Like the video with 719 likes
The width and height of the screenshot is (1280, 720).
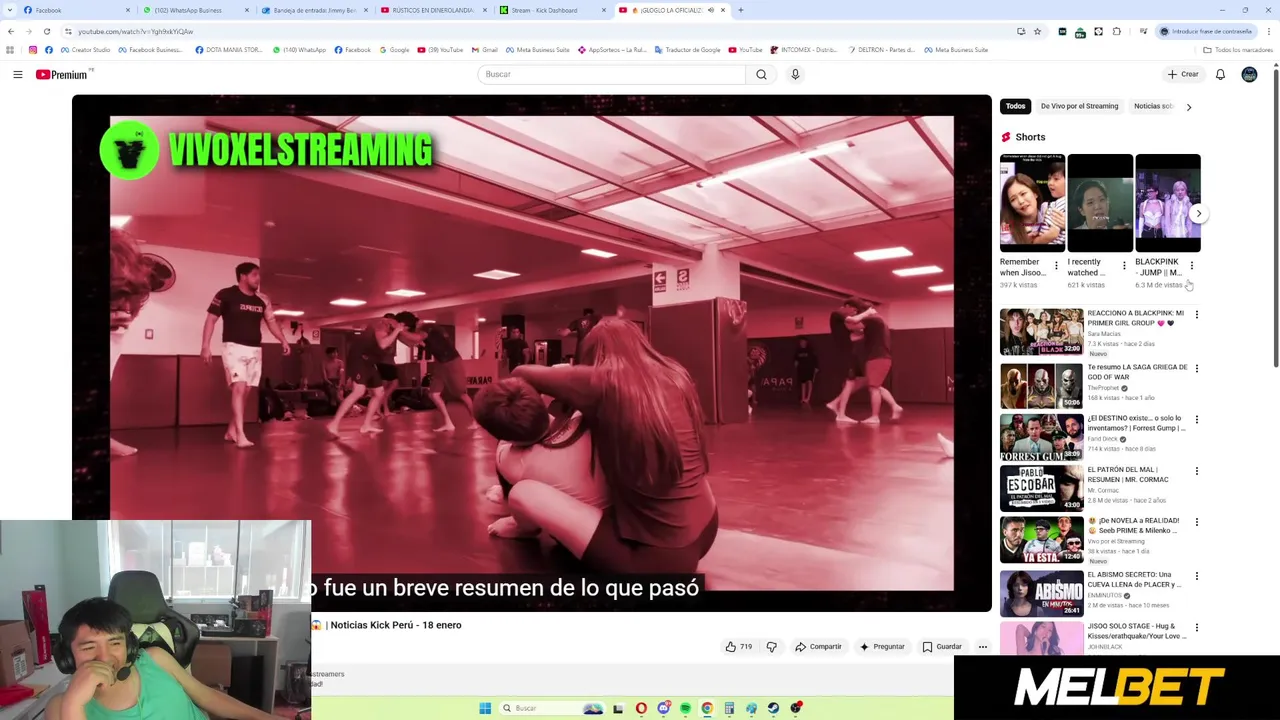tap(738, 647)
